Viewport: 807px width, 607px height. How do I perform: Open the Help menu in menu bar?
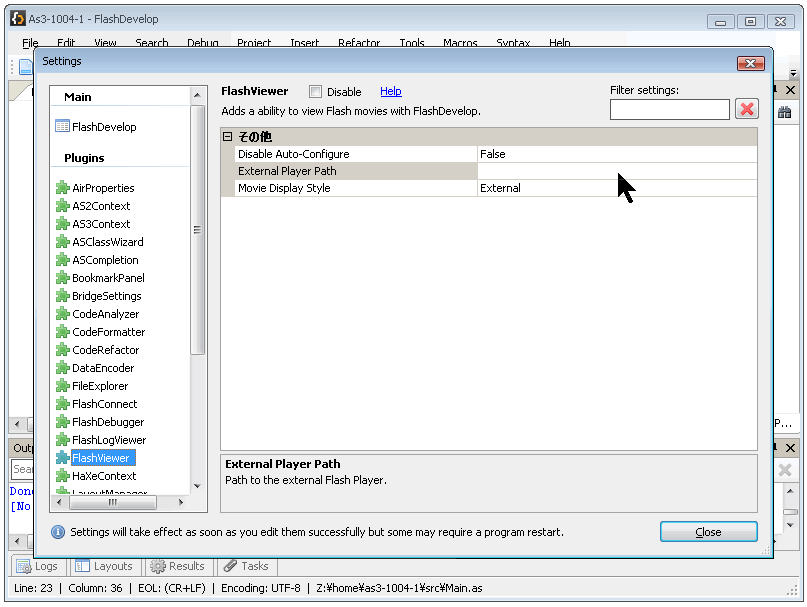559,43
